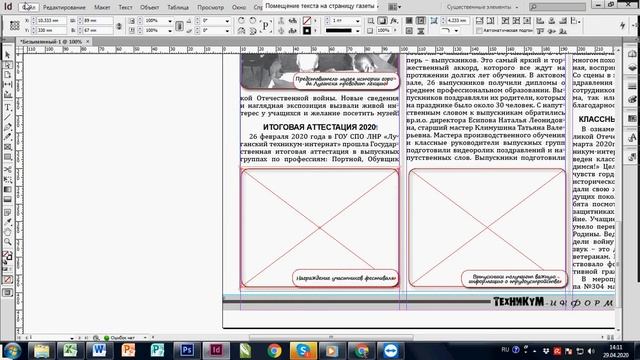Select the Hand tool

(x=8, y=232)
